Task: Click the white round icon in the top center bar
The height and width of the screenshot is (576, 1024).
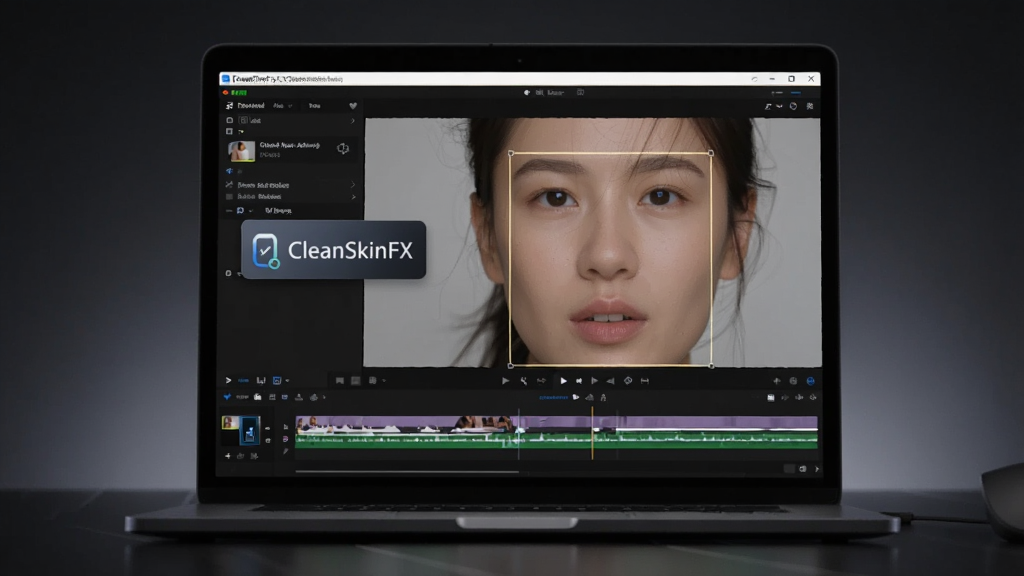Action: point(527,93)
